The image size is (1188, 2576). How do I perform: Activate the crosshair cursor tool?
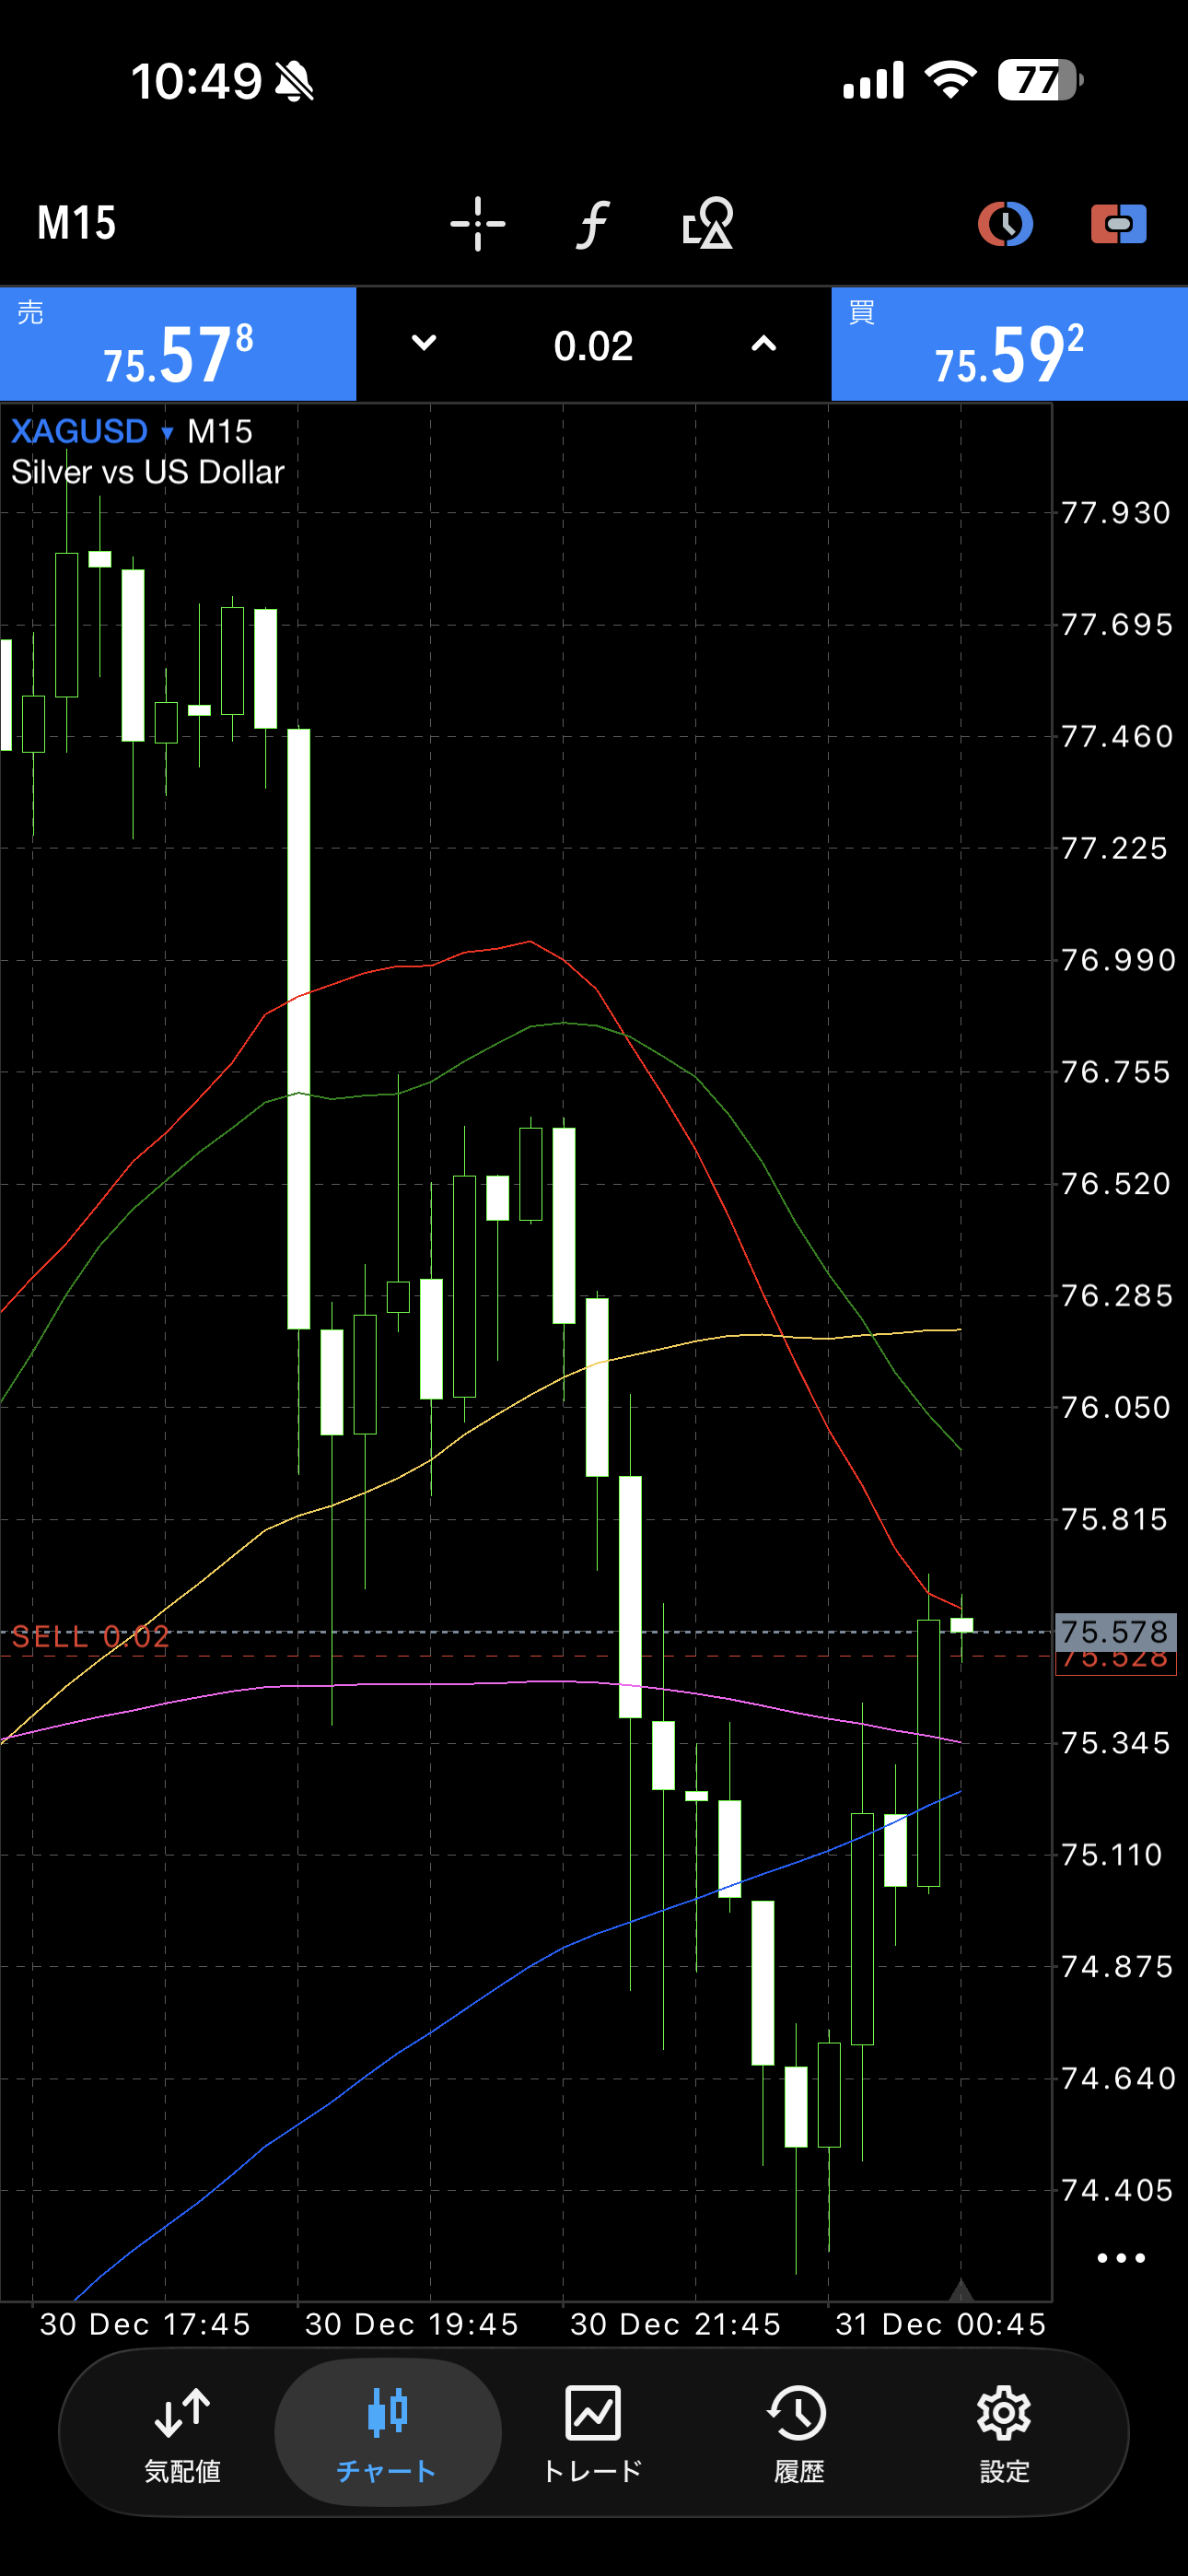coord(477,223)
